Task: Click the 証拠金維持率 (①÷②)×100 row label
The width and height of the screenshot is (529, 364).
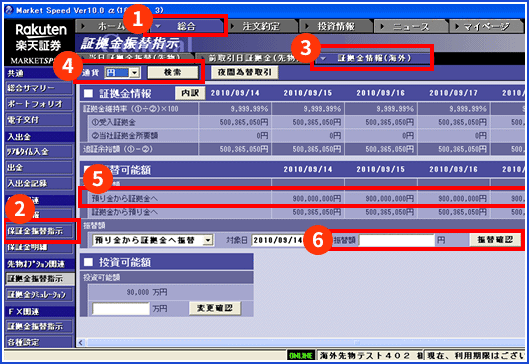Action: (x=131, y=109)
